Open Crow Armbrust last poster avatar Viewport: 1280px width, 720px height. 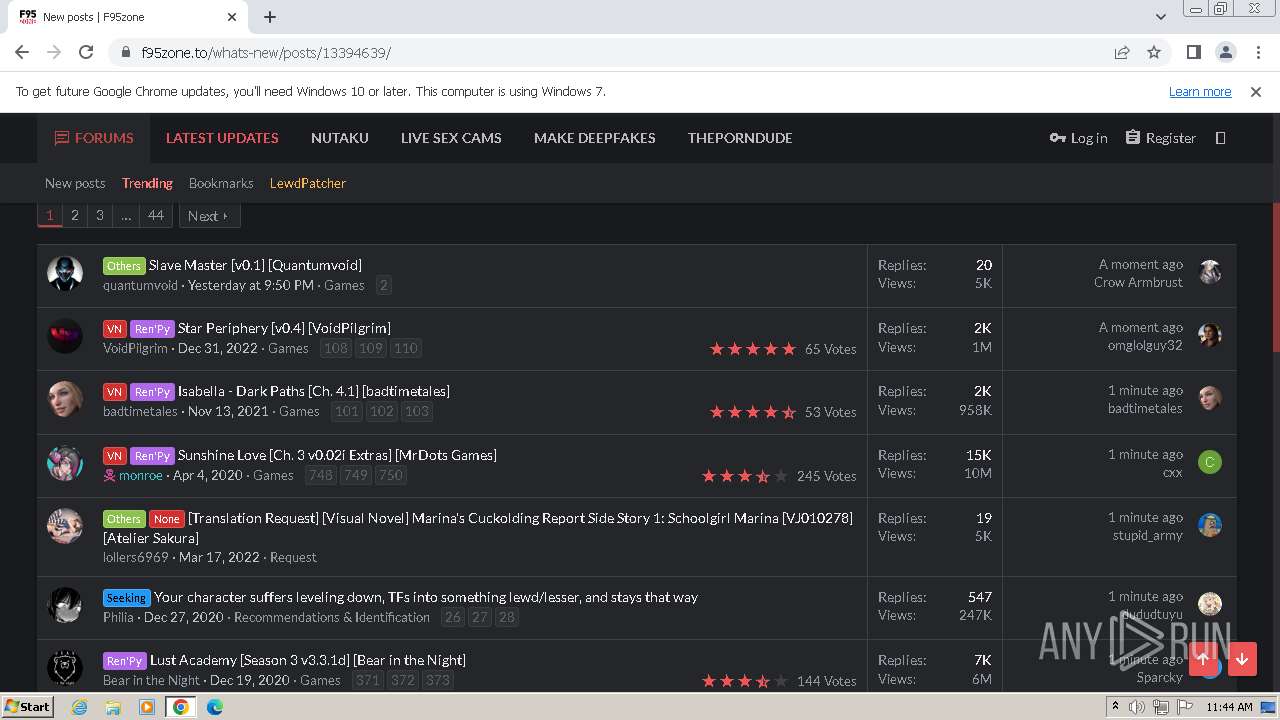[1210, 272]
